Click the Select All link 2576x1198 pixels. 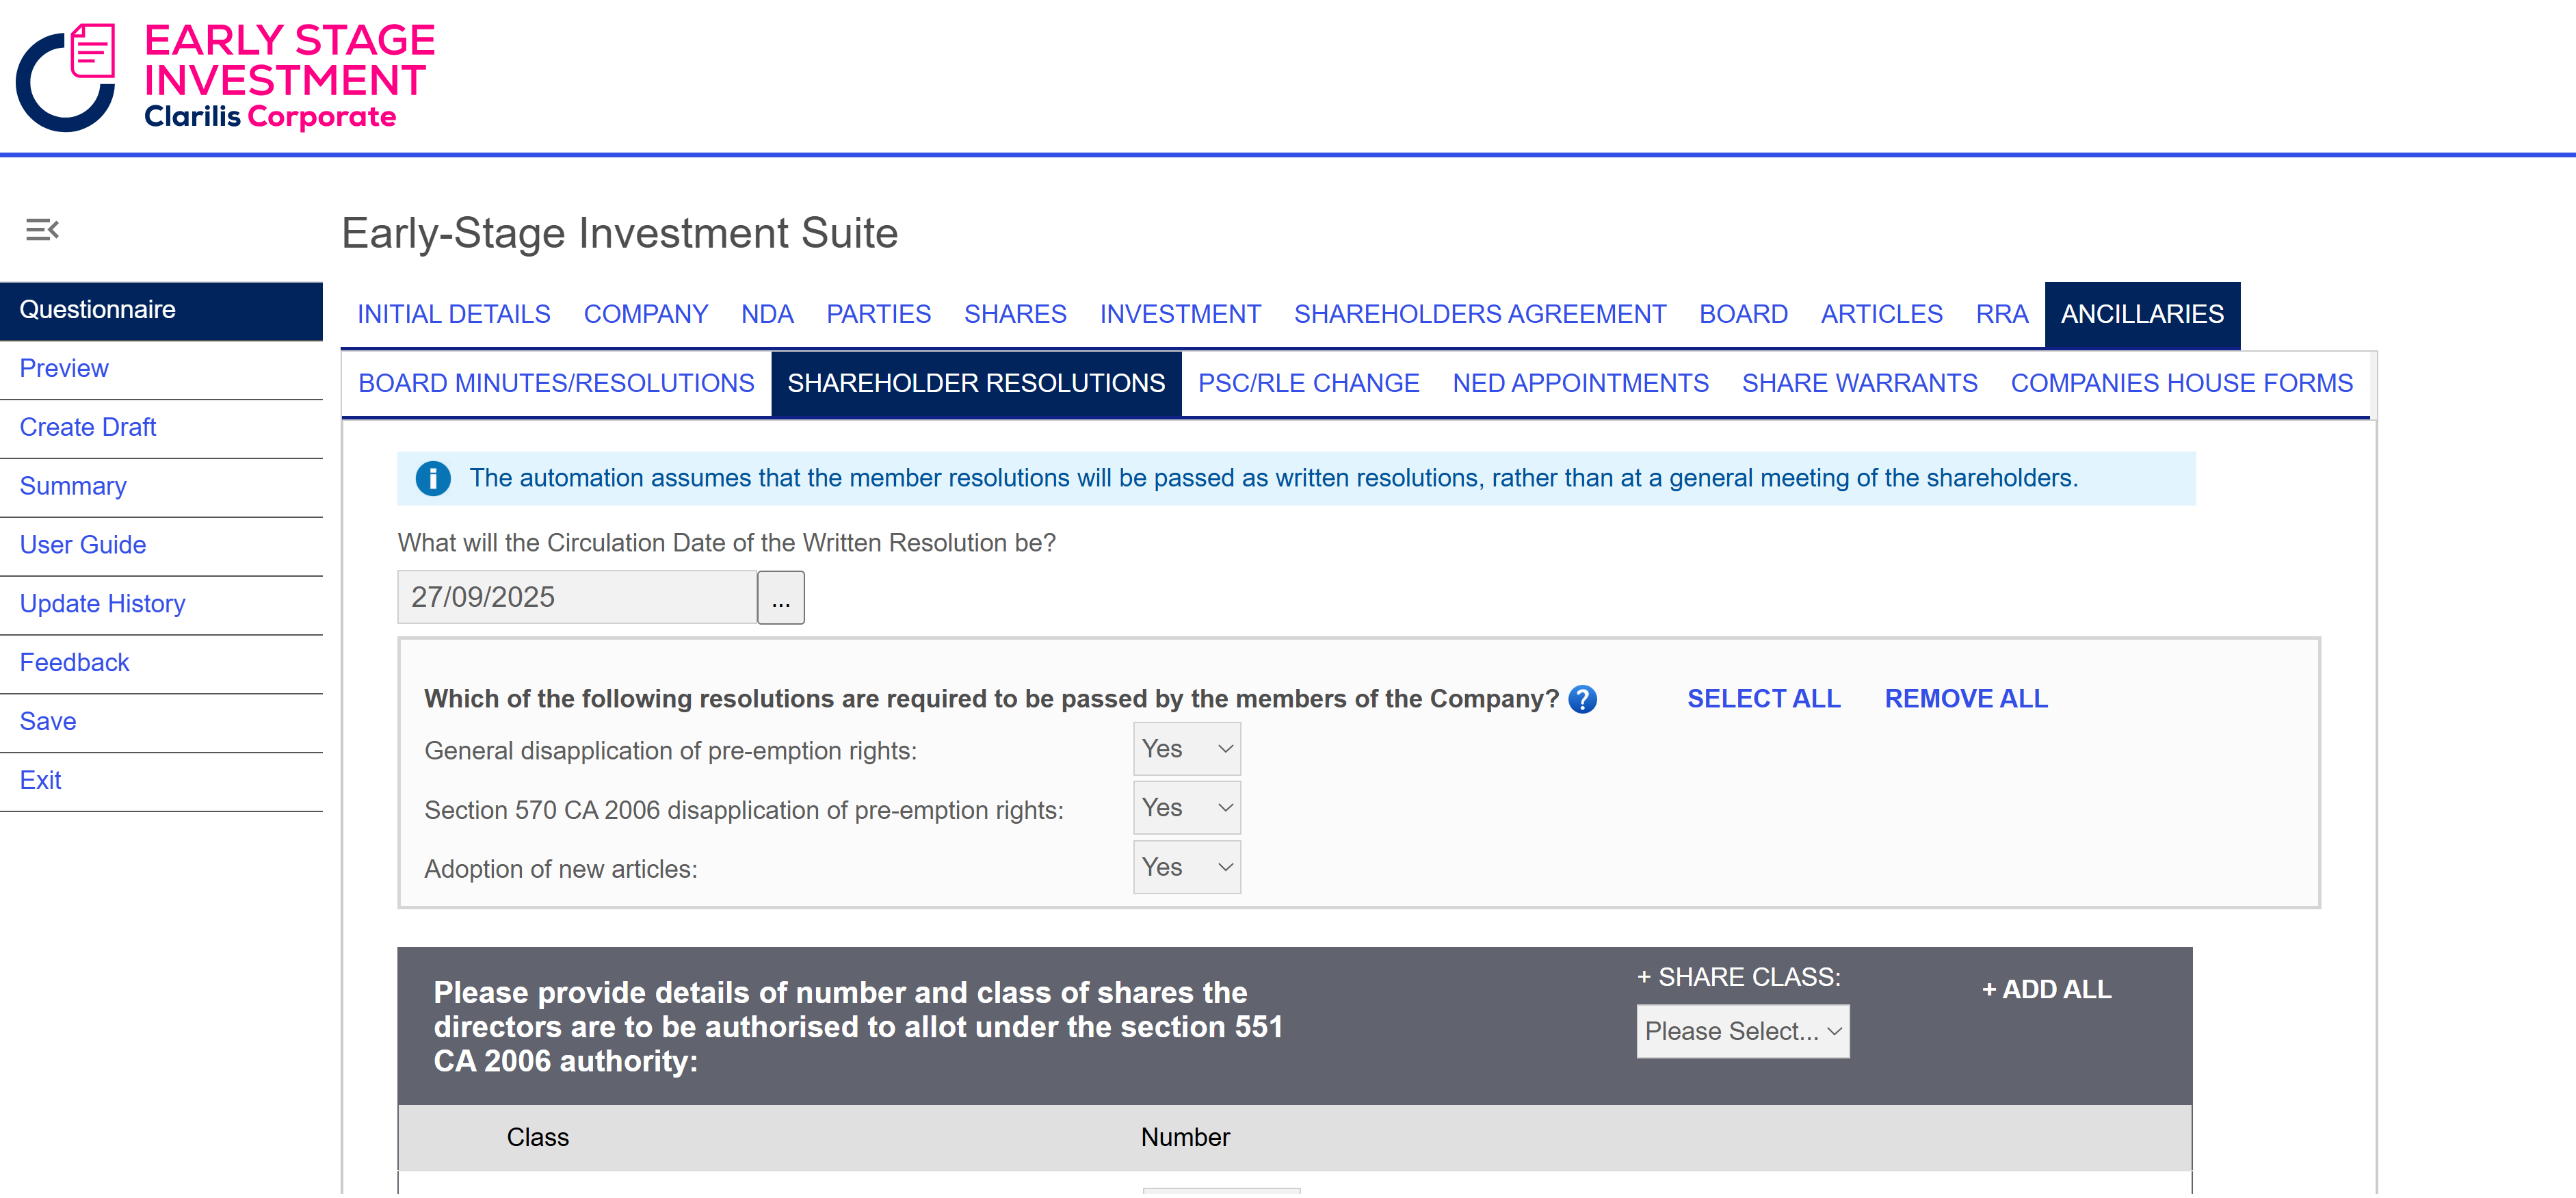click(1763, 699)
